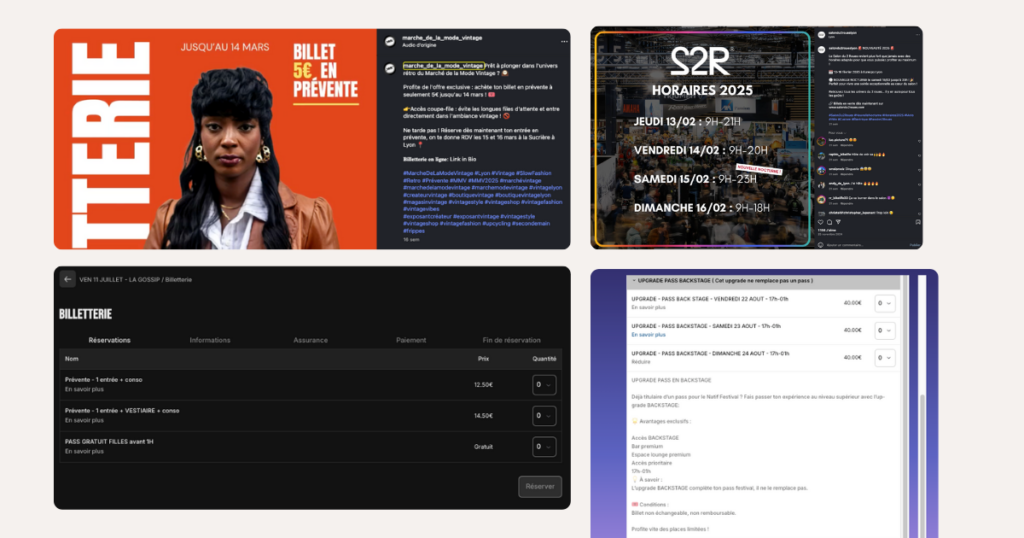Click the #MarcheDeLaModeVintage hashtag
This screenshot has width=1024, height=538.
[438, 173]
